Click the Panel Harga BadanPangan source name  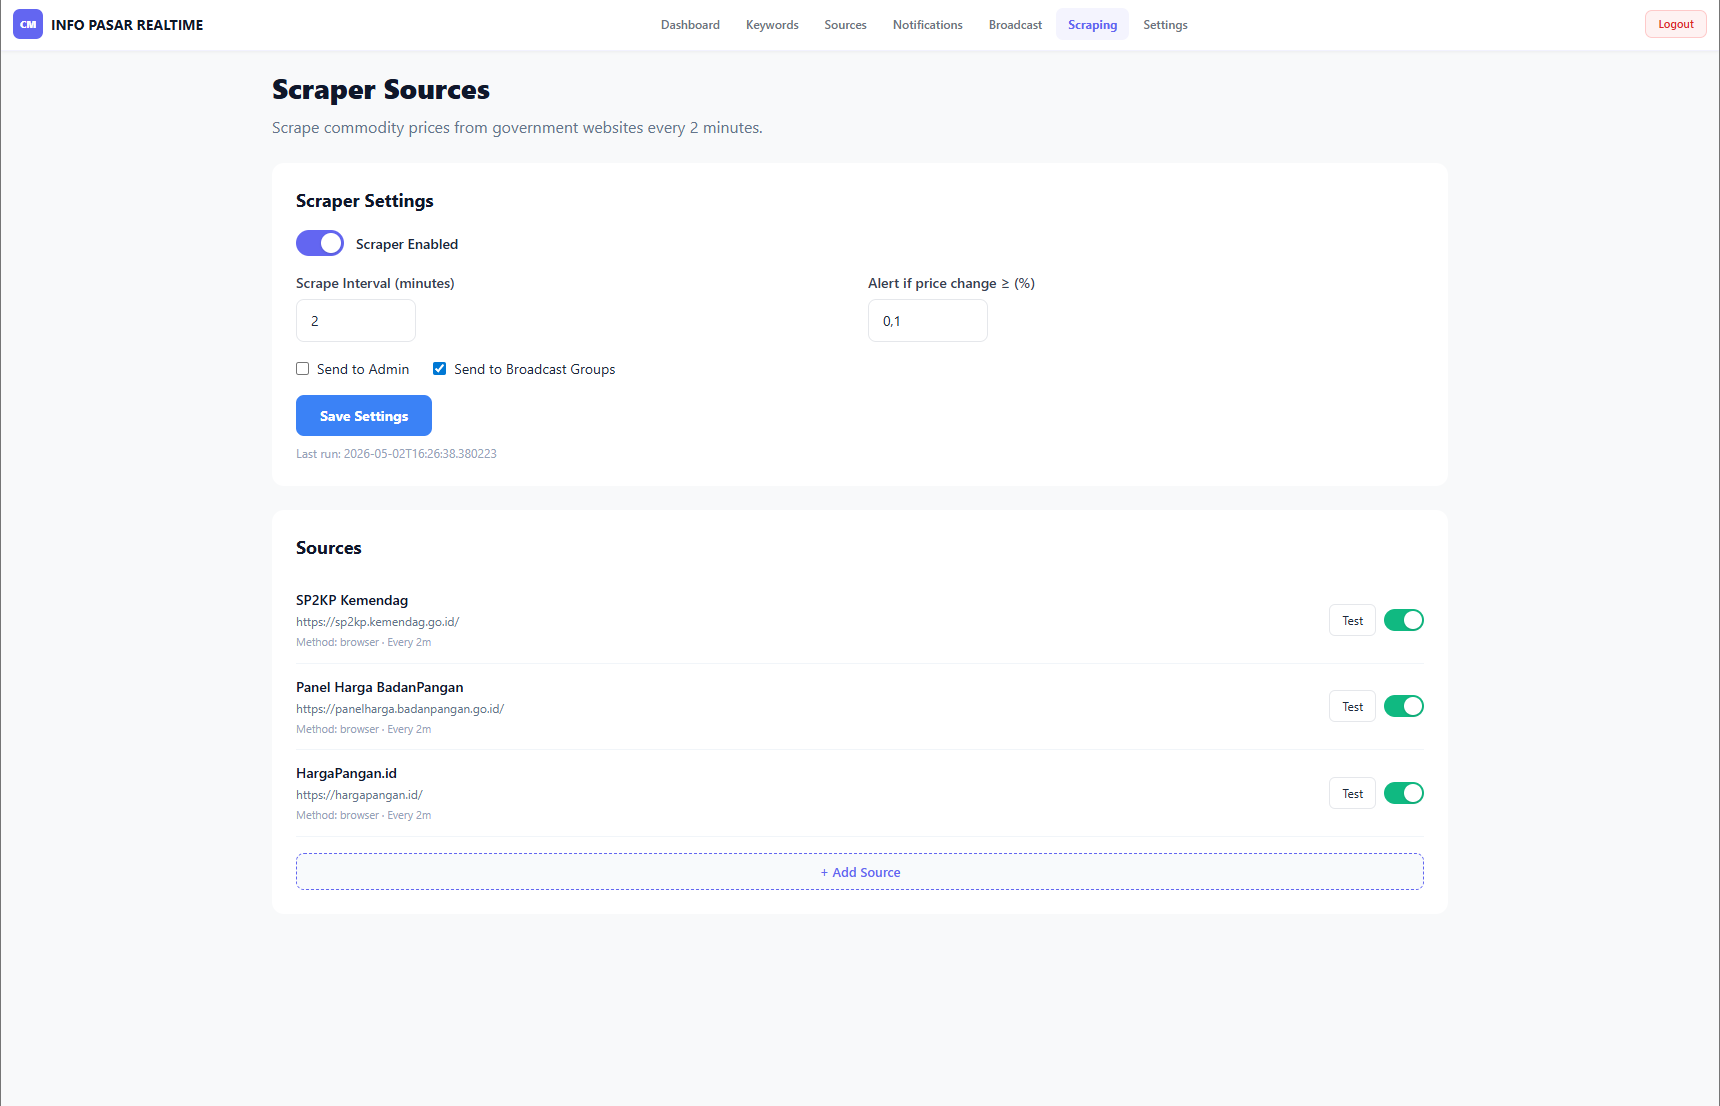380,687
